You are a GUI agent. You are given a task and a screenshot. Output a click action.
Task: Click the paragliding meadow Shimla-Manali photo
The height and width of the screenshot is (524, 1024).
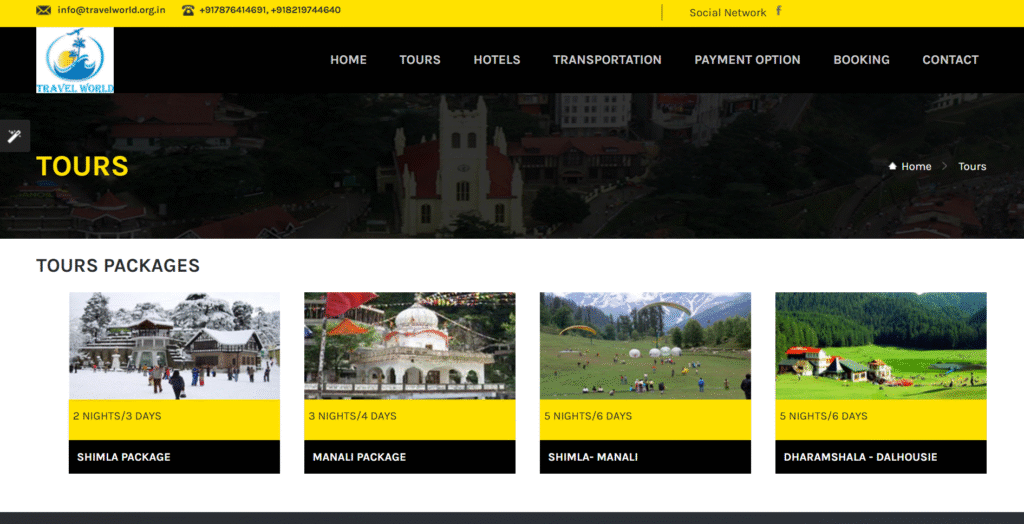pos(645,346)
